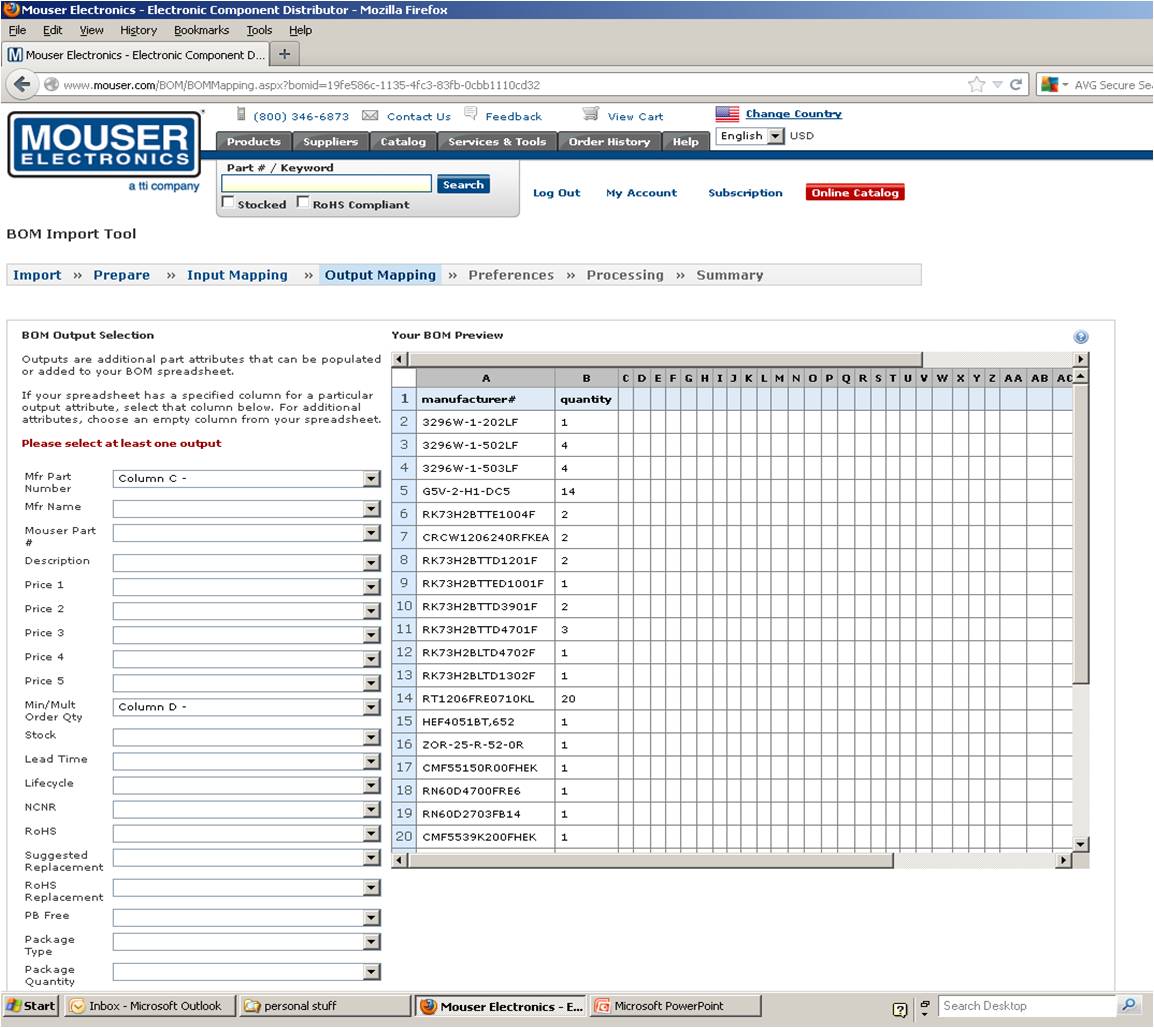Open the Mouser Part # dropdown
The height and width of the screenshot is (1028, 1154).
[247, 534]
